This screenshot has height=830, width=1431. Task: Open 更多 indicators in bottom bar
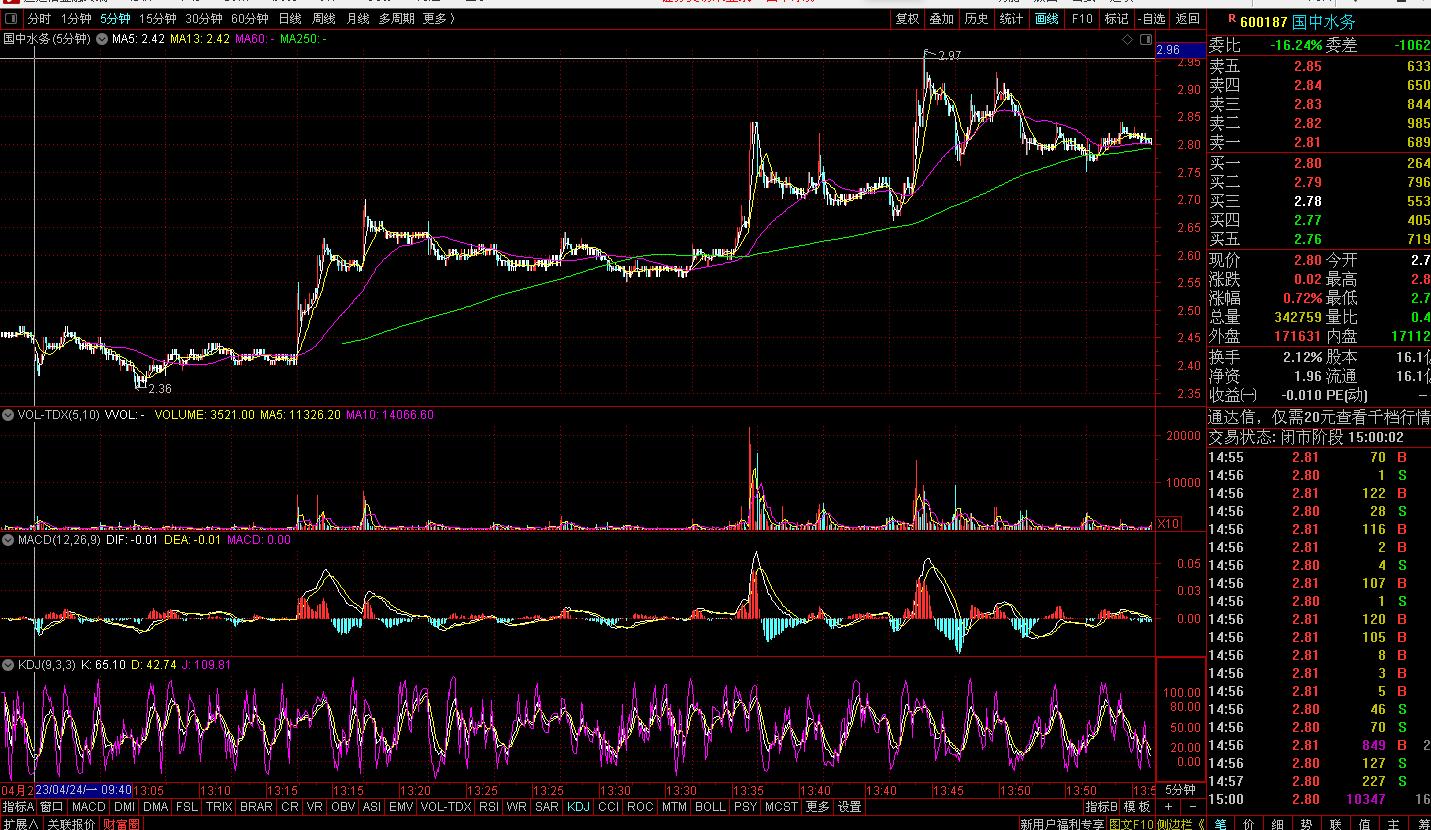(x=817, y=806)
